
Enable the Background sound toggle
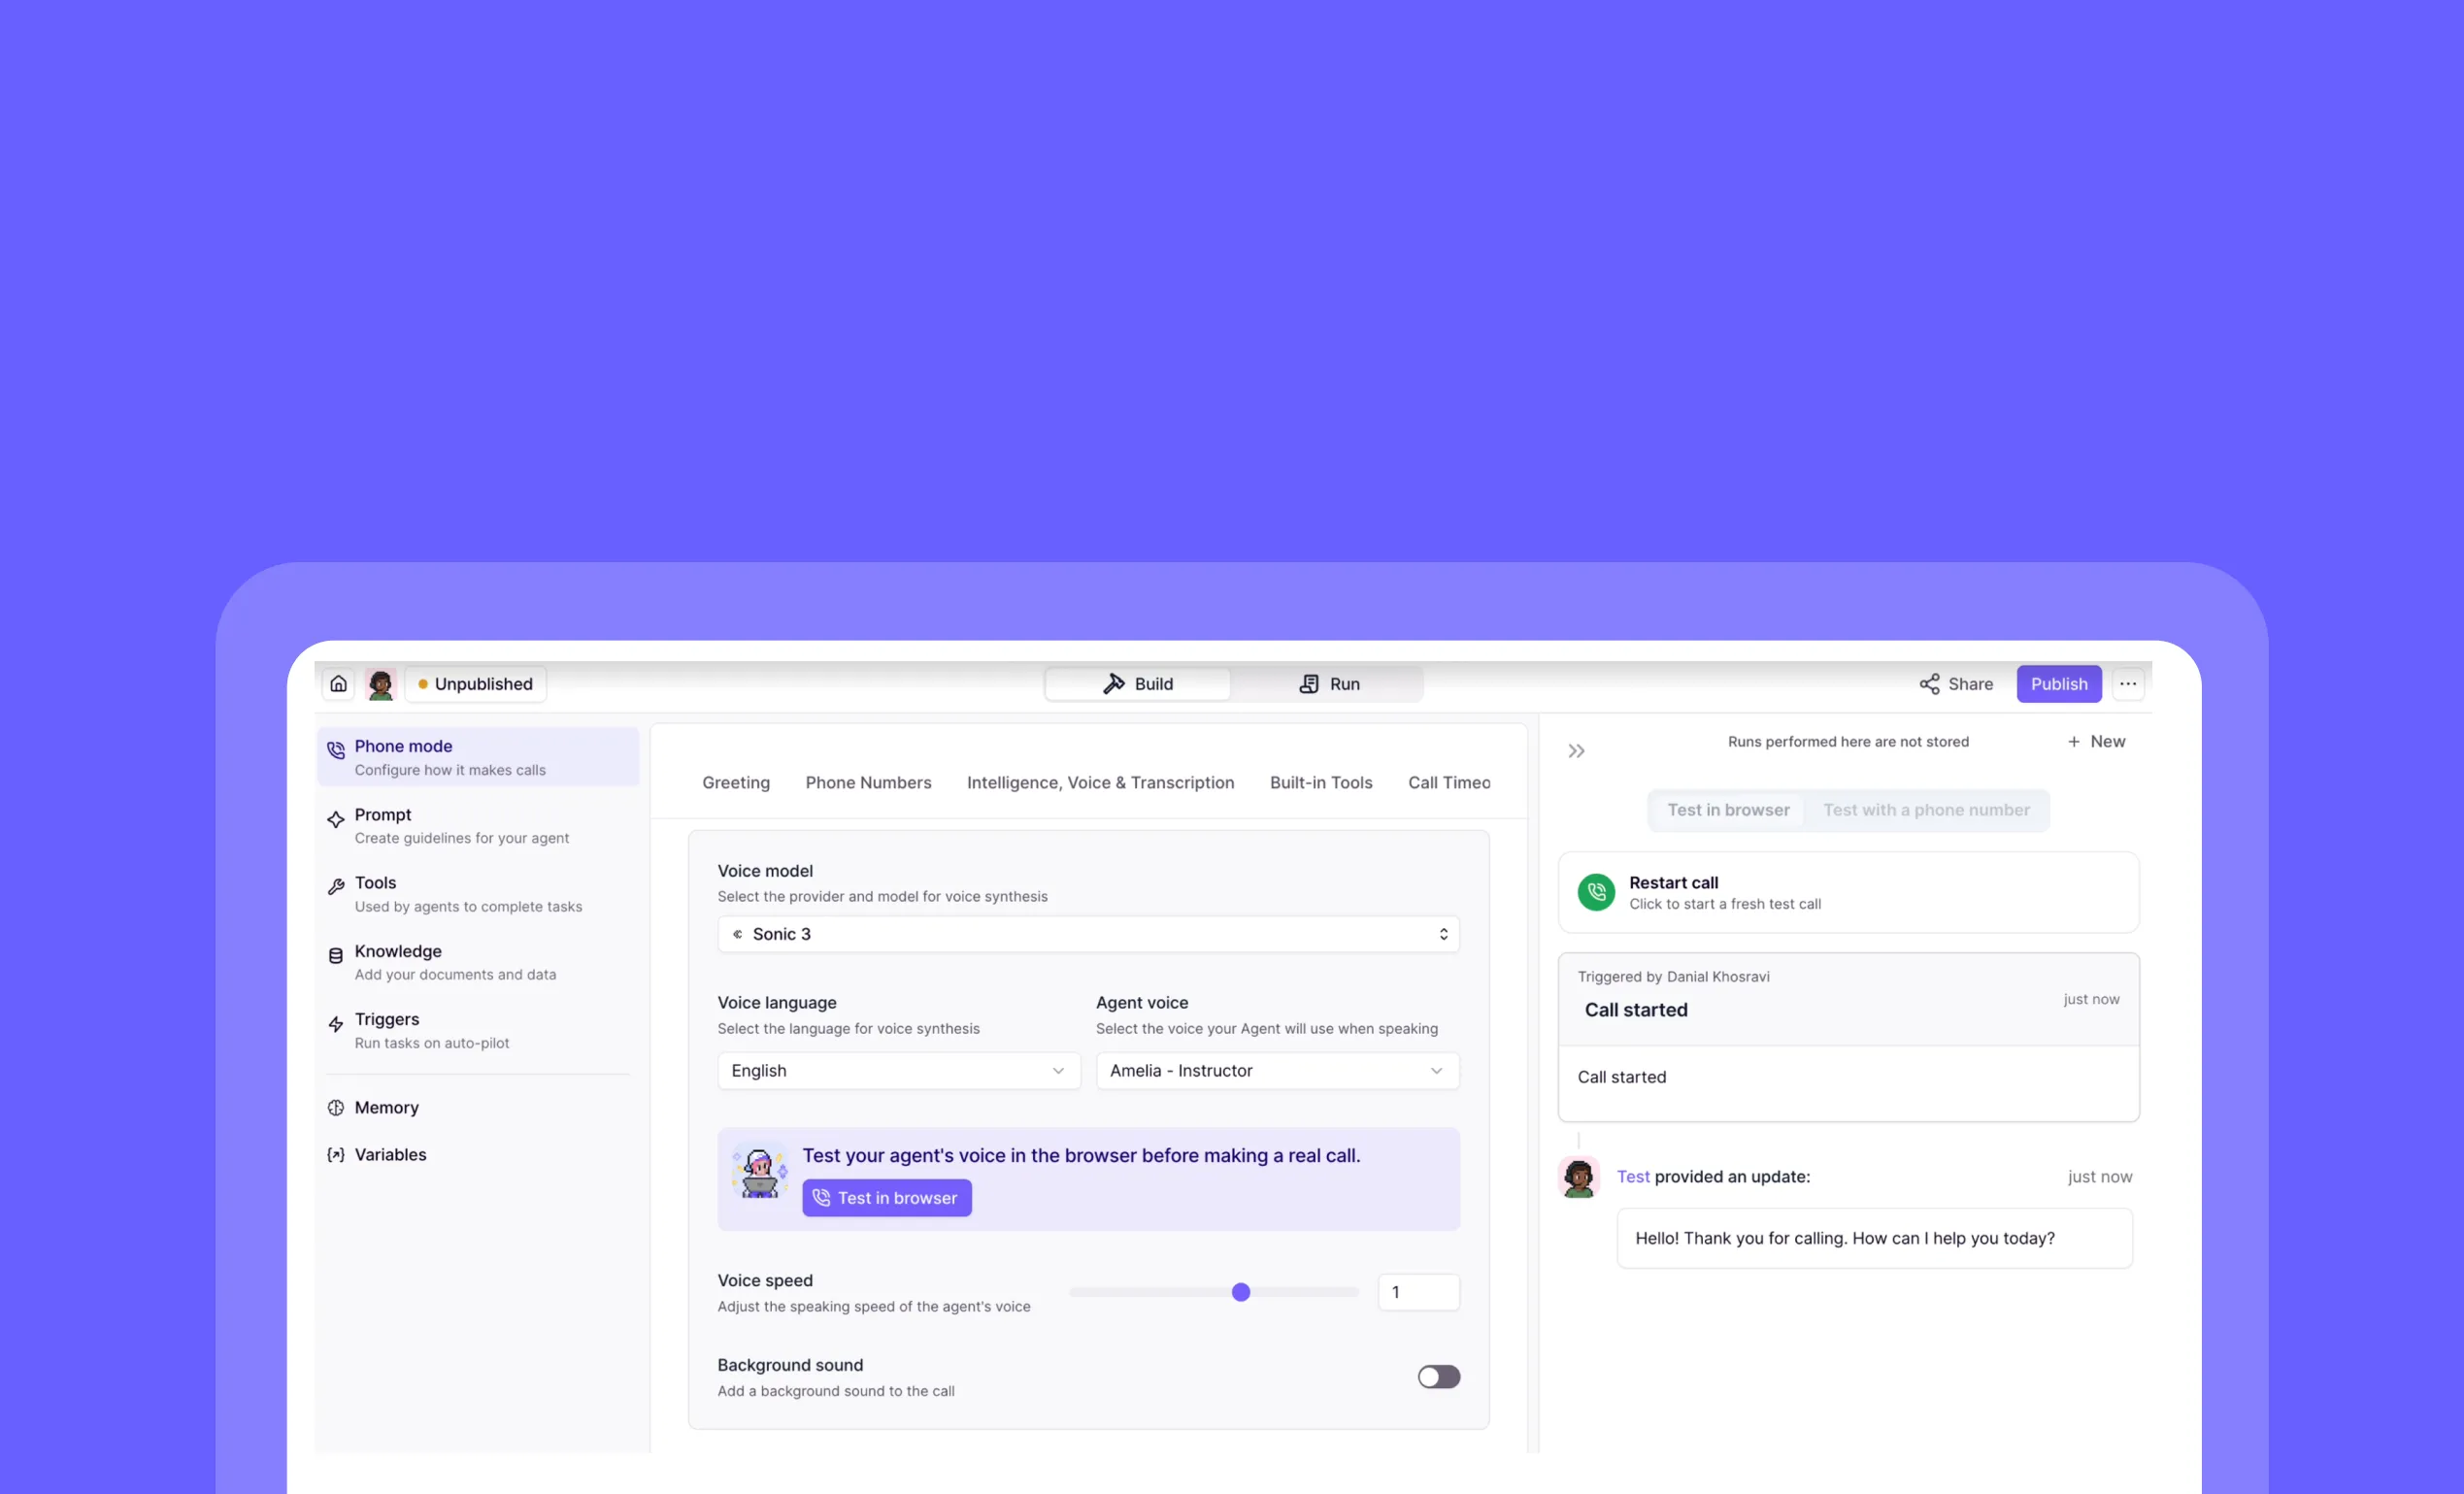(x=1438, y=1376)
